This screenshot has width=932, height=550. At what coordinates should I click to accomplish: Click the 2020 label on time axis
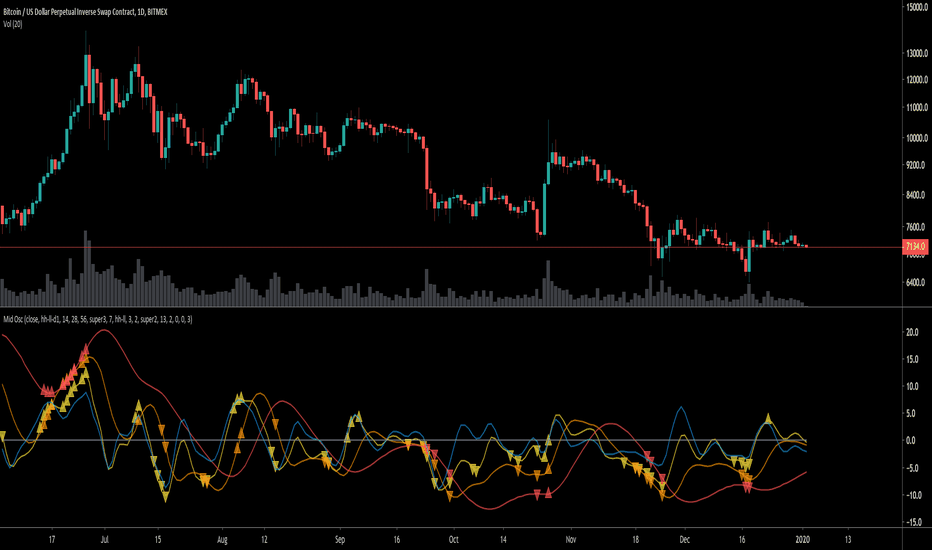pyautogui.click(x=802, y=540)
